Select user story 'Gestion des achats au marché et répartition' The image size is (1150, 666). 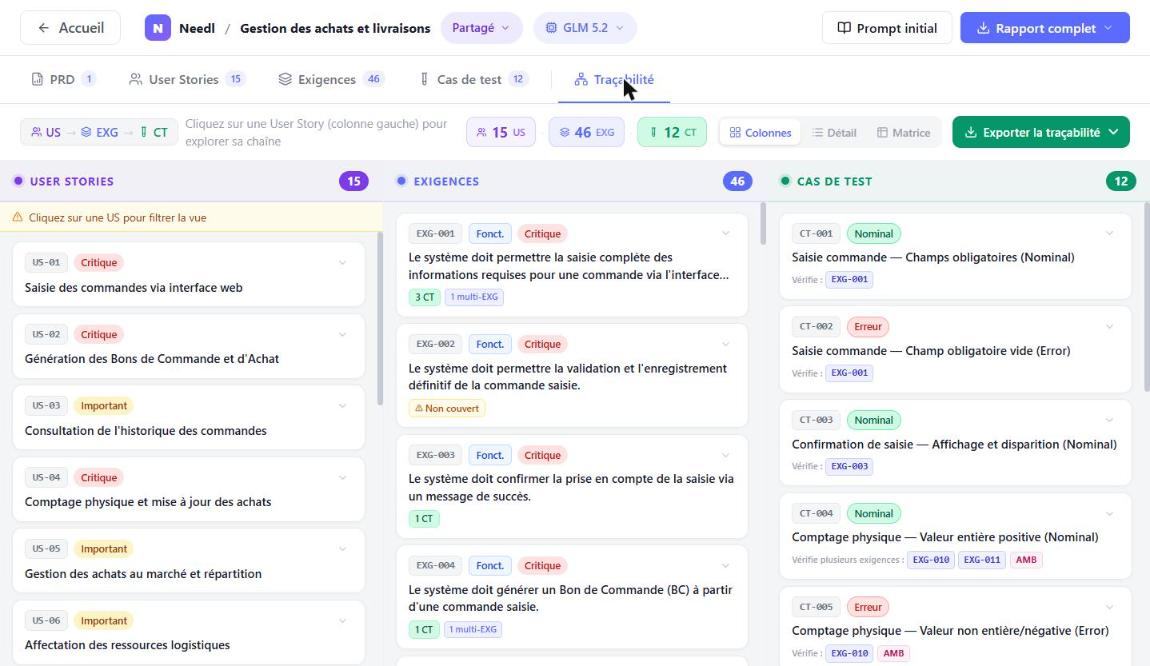188,561
